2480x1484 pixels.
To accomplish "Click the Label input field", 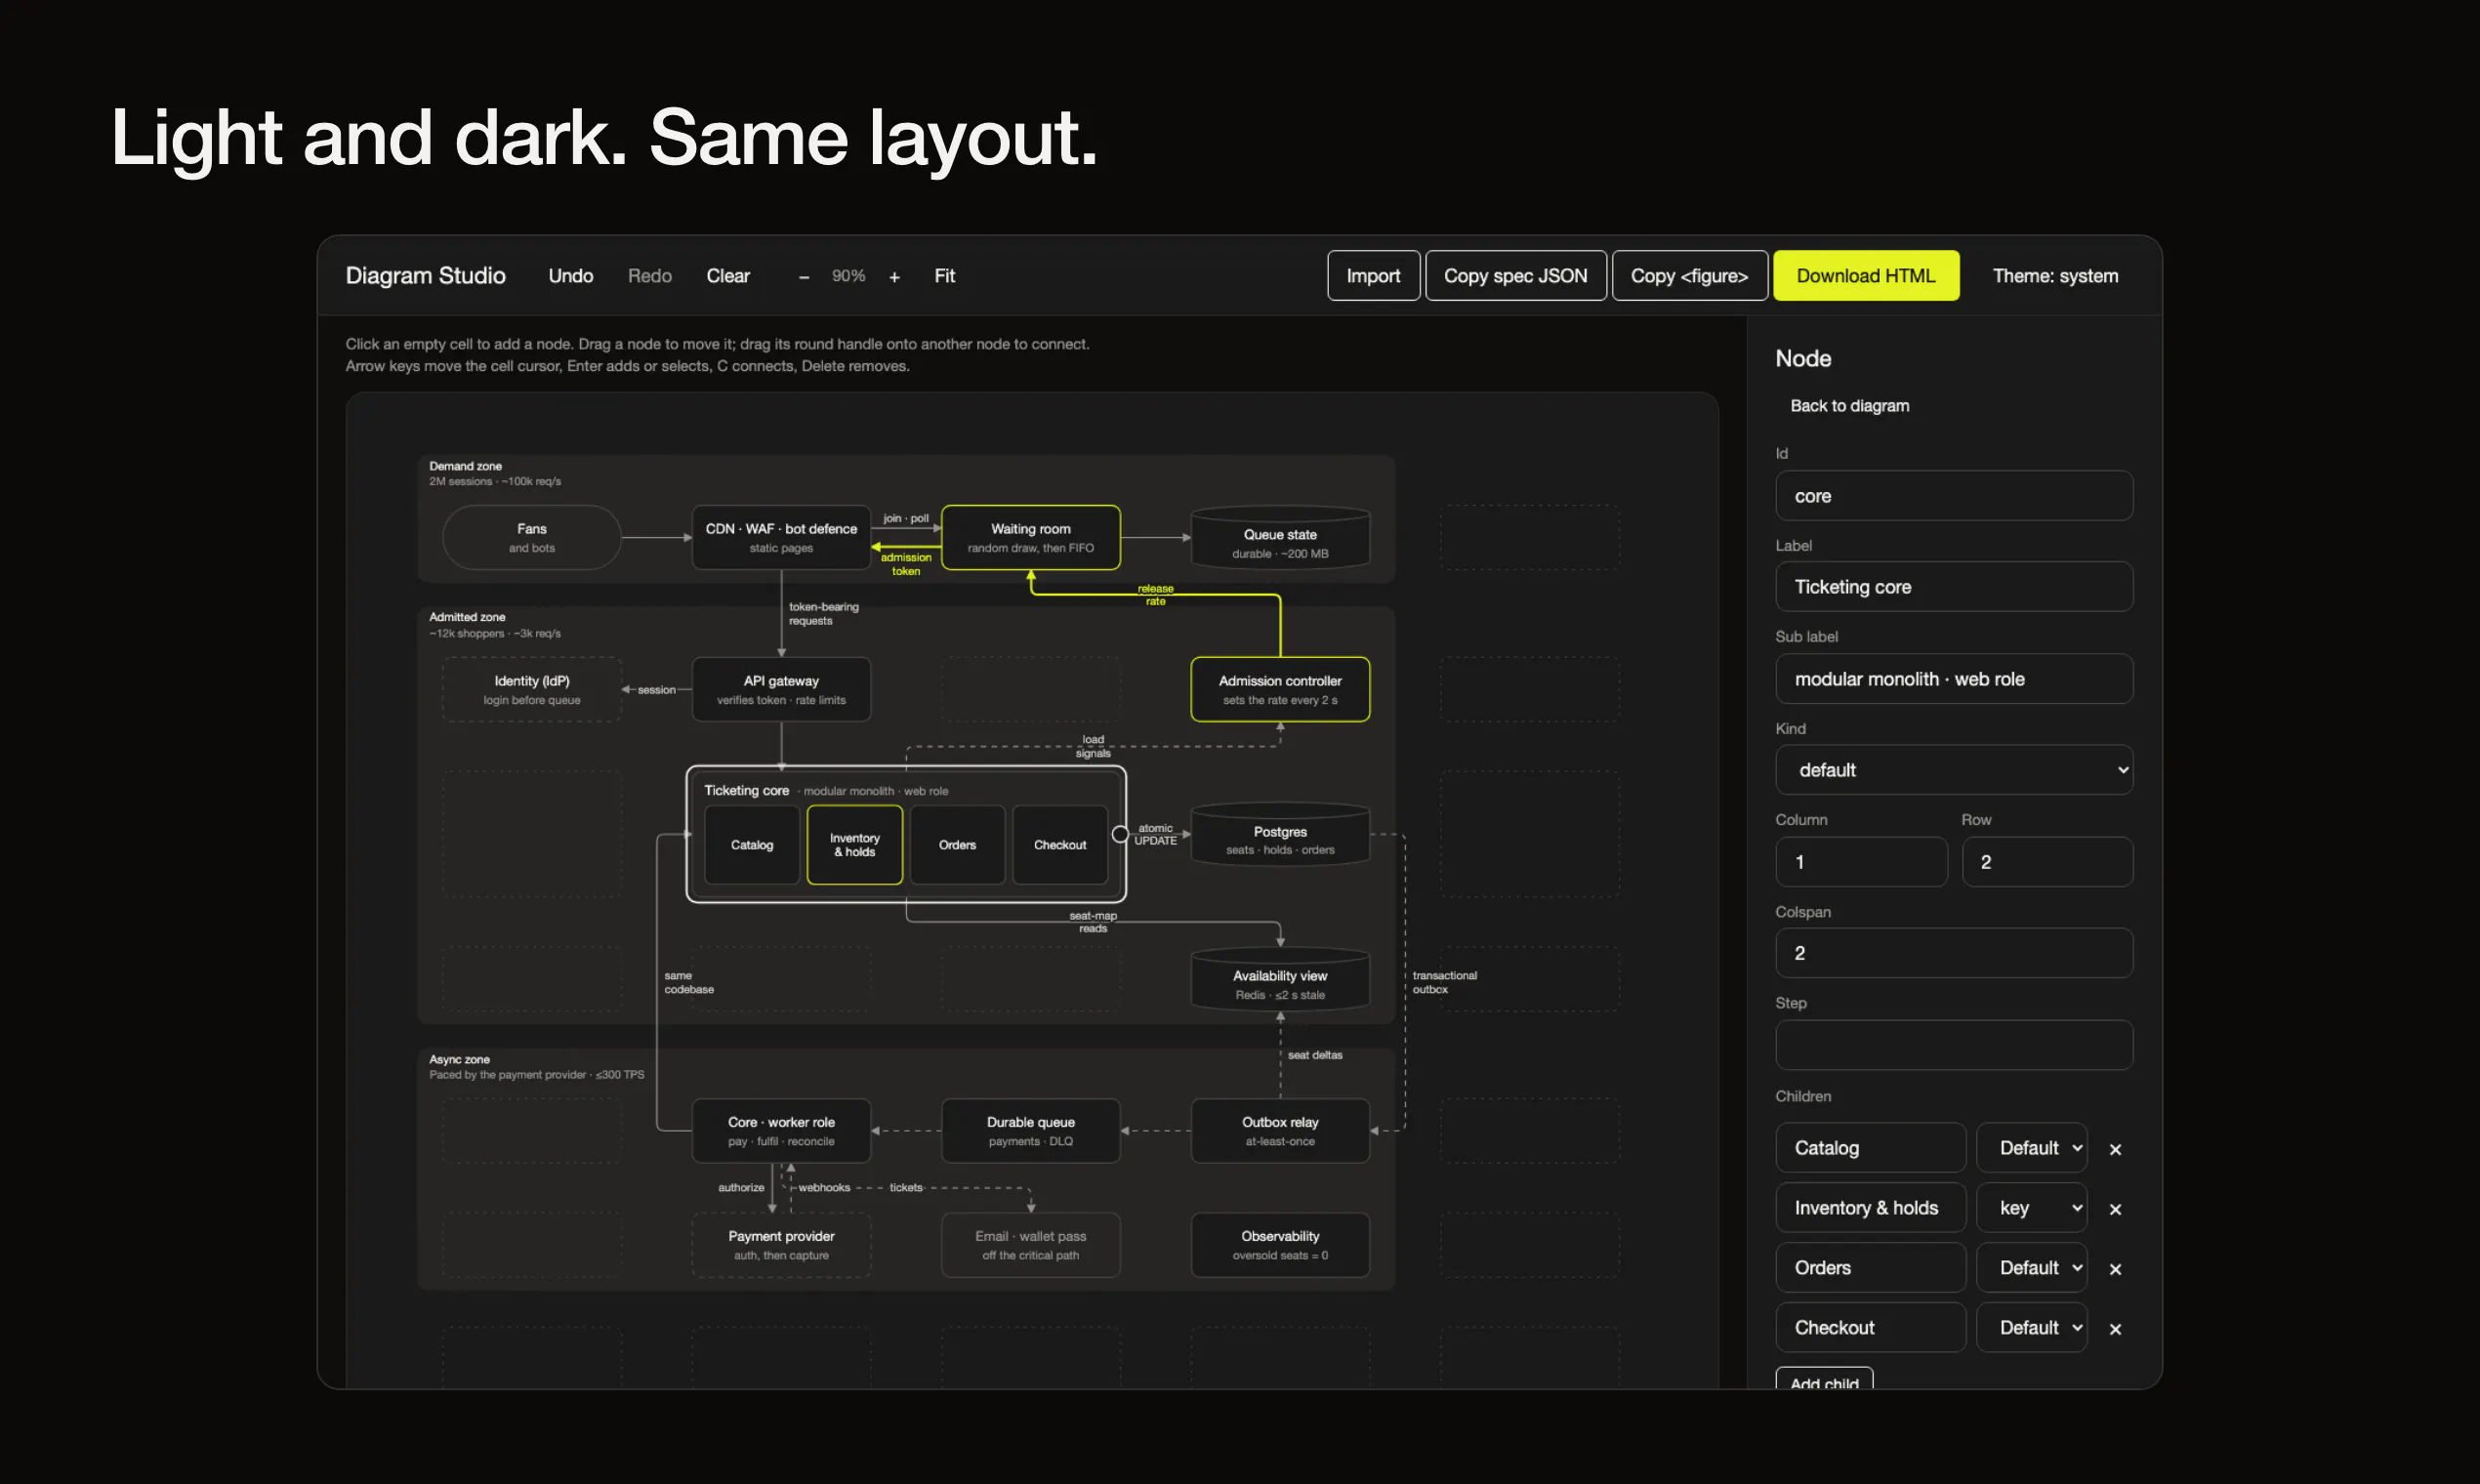I will coord(1954,587).
